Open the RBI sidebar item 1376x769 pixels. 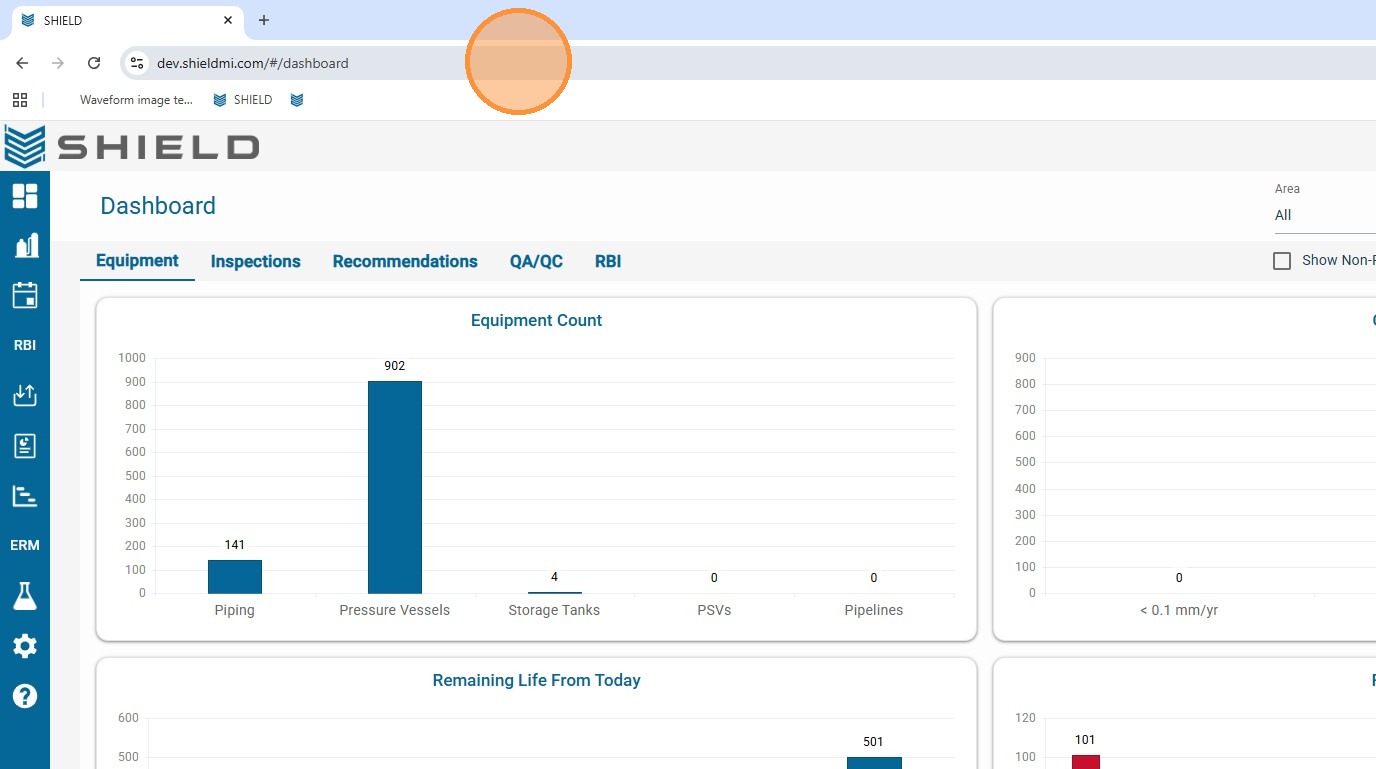point(25,345)
